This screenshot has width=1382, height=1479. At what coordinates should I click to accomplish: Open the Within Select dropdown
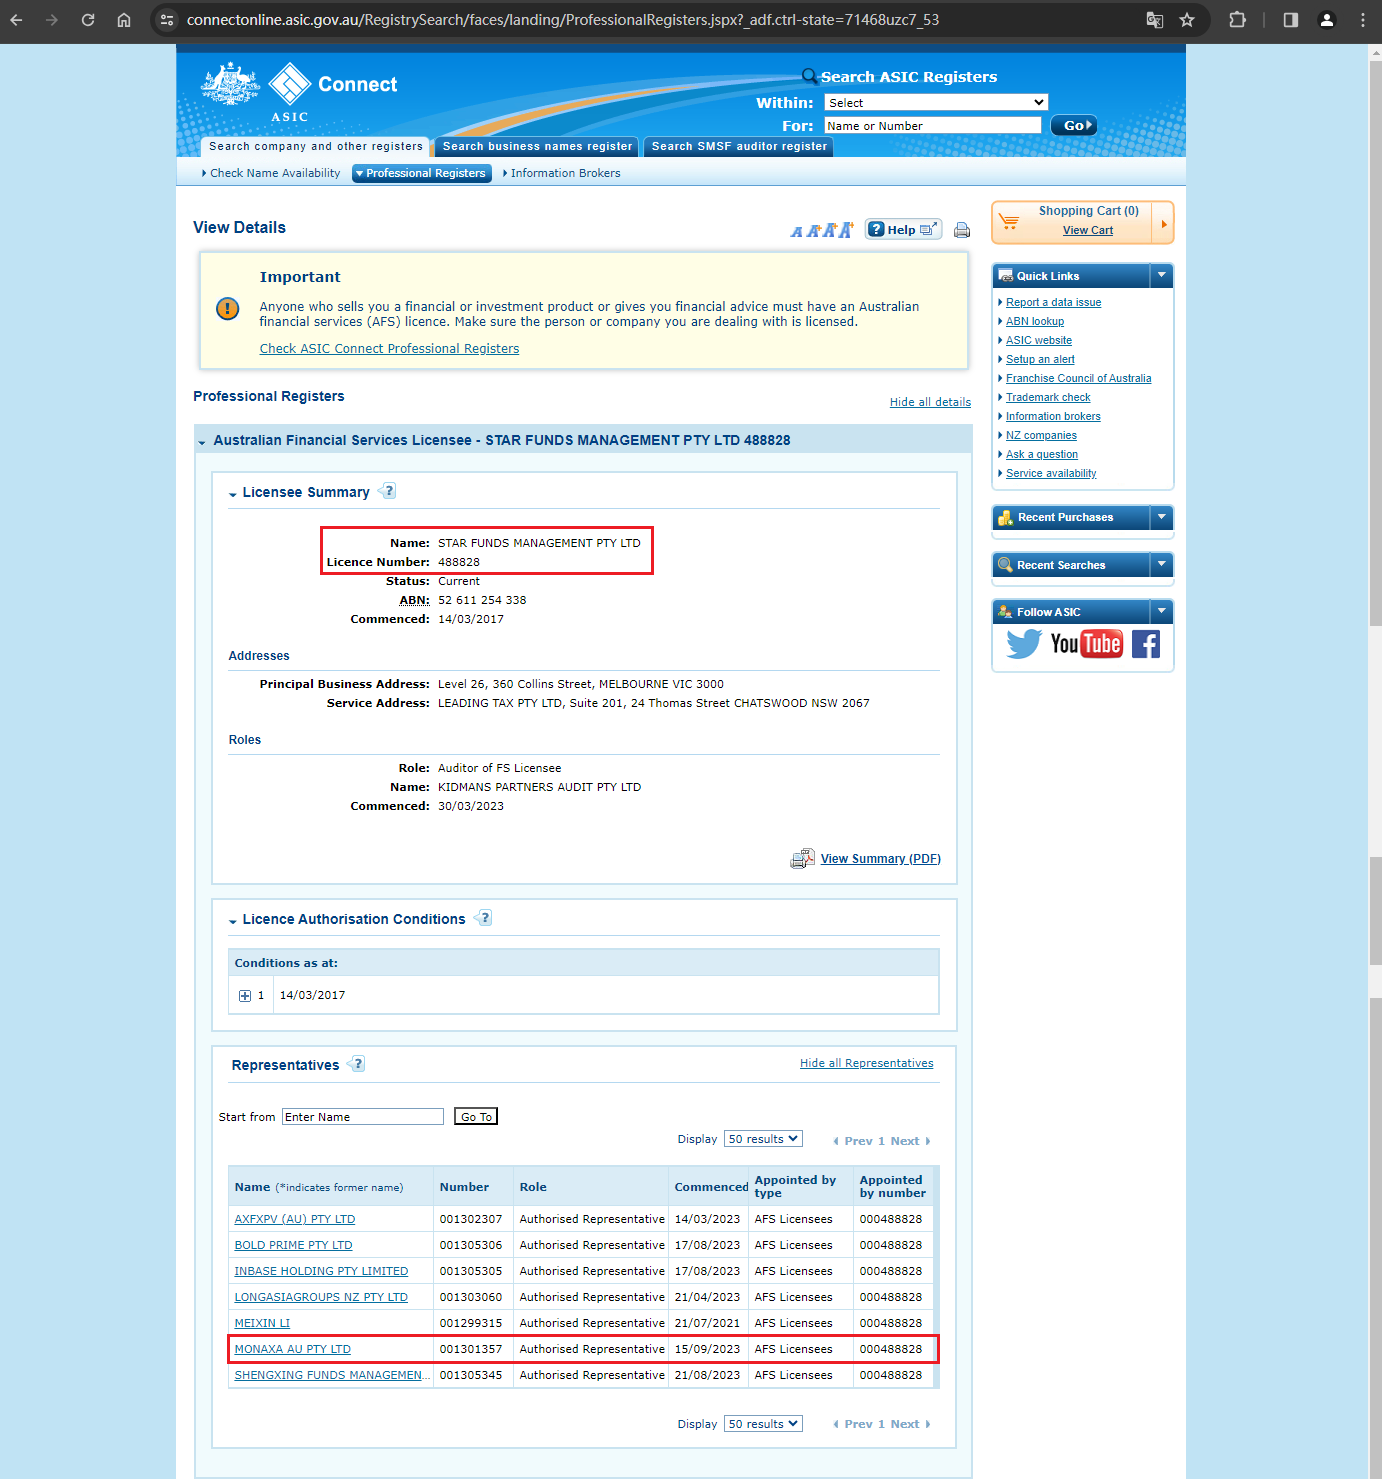936,103
